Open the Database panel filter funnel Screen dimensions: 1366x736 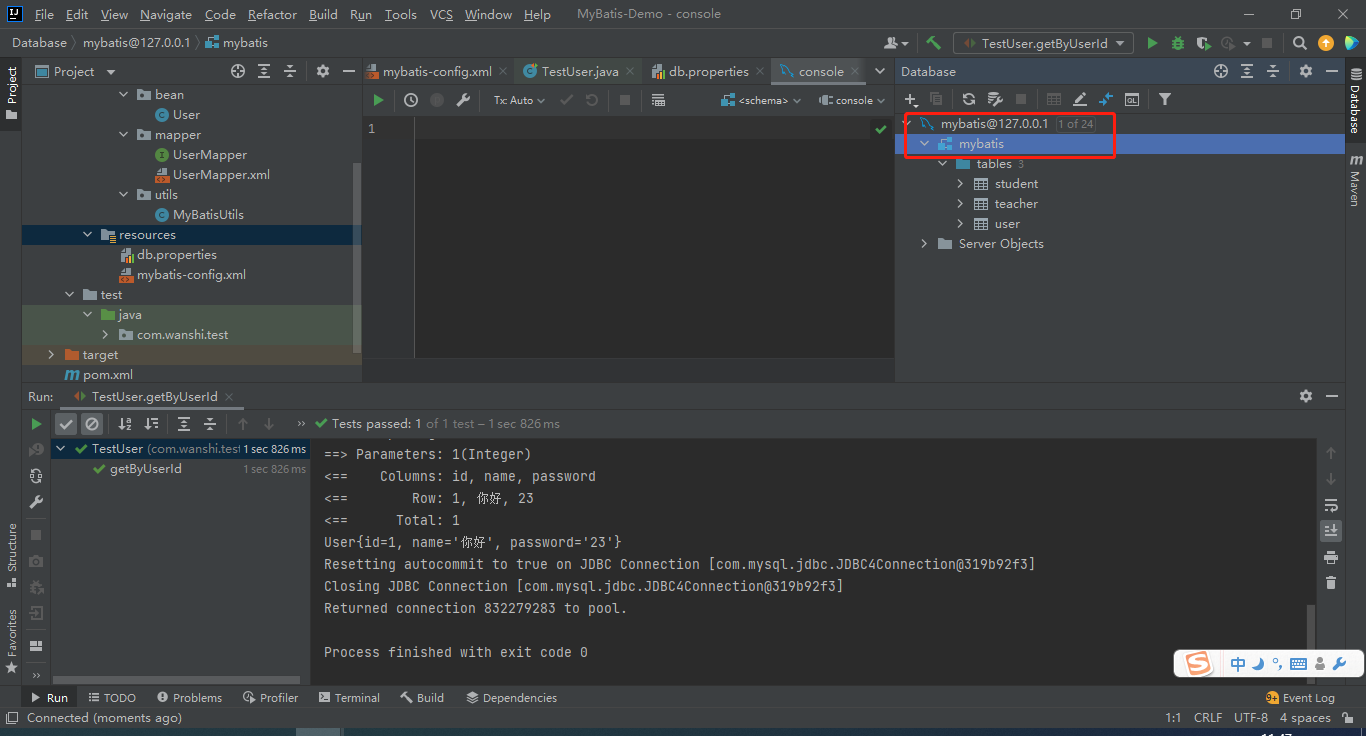(x=1165, y=99)
